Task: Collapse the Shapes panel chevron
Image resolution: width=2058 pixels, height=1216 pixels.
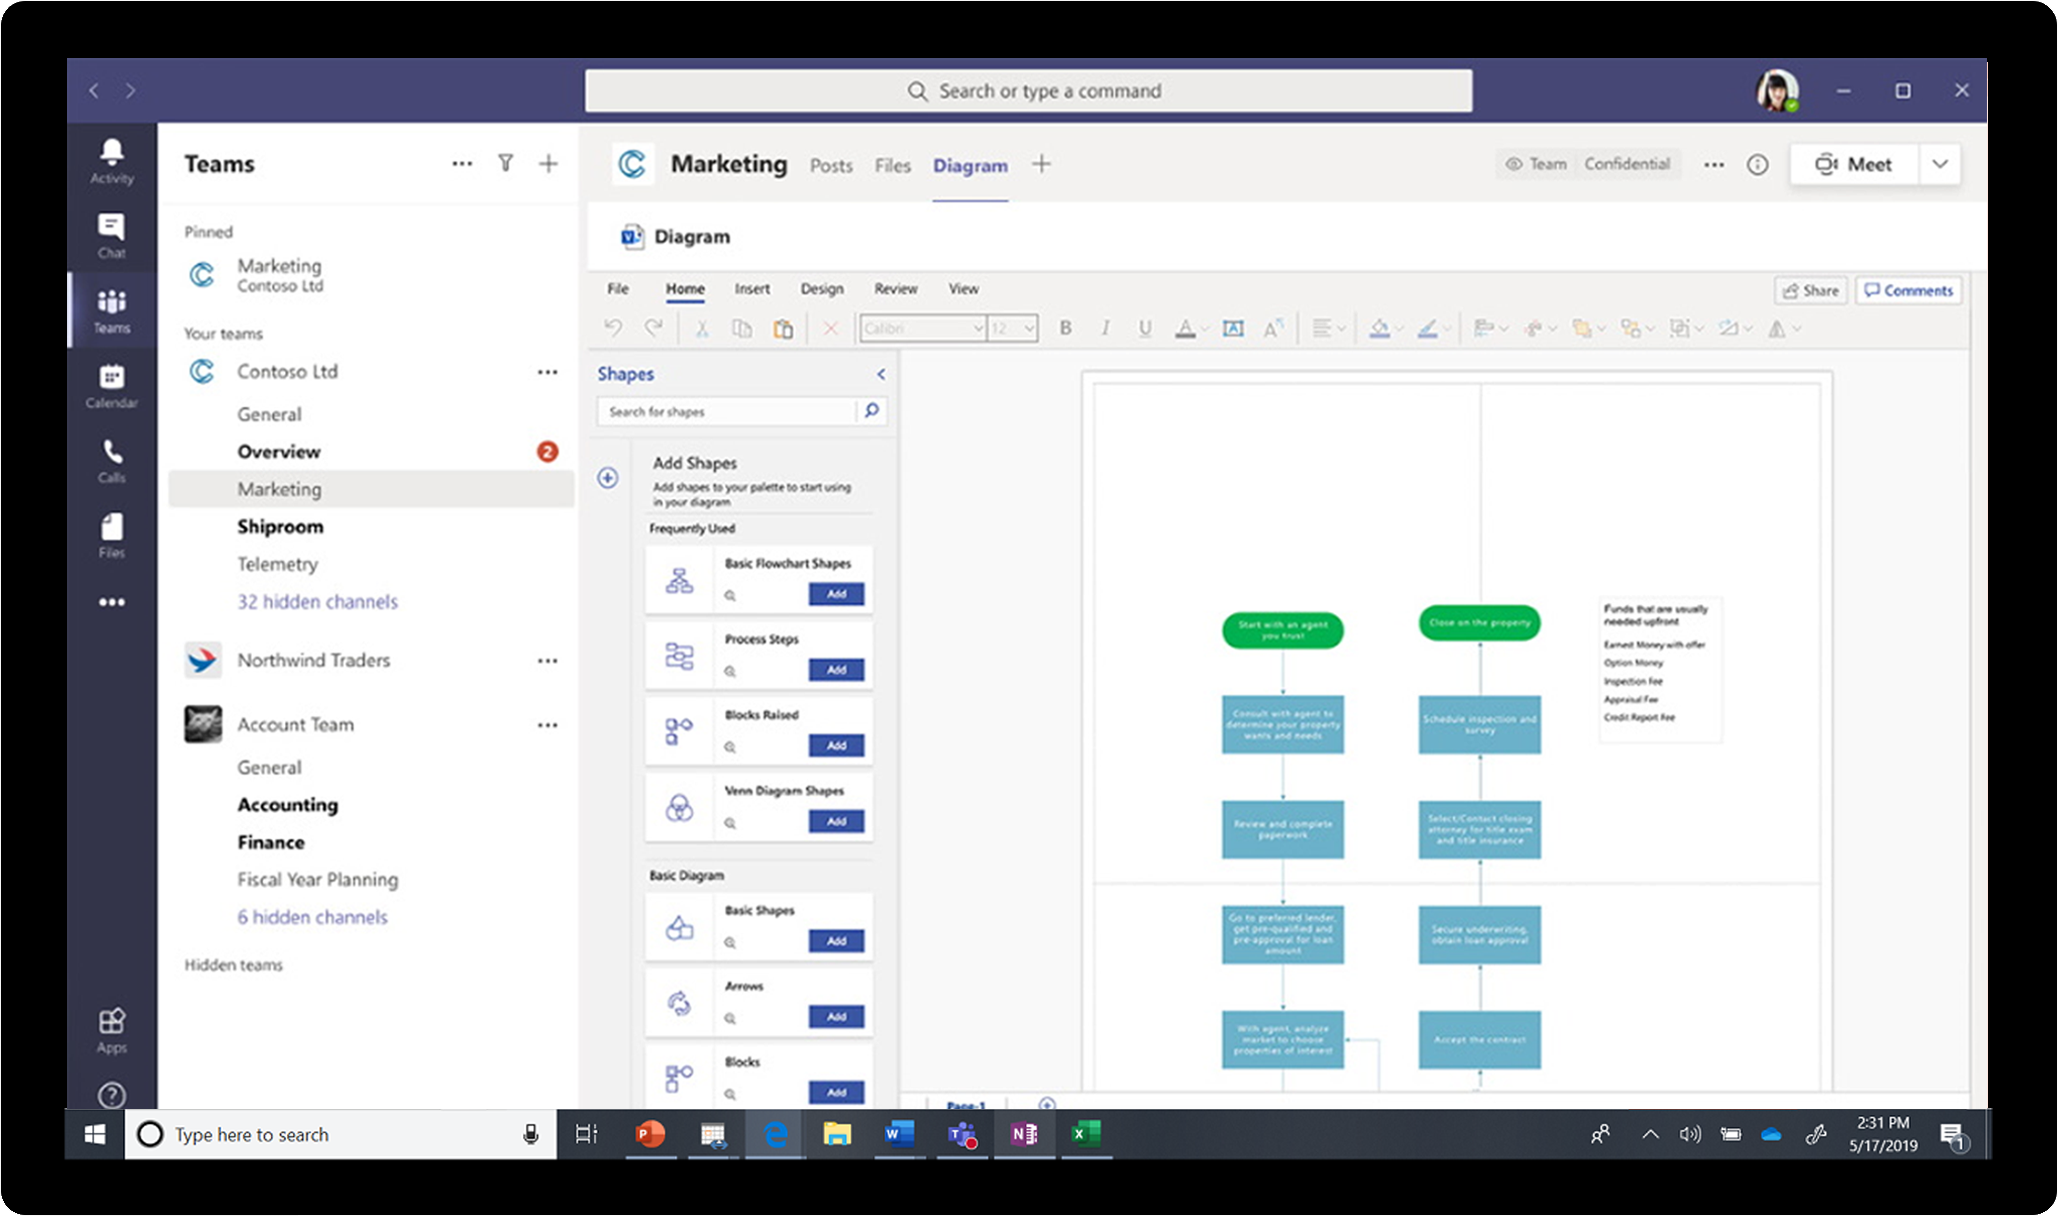Action: pos(880,374)
